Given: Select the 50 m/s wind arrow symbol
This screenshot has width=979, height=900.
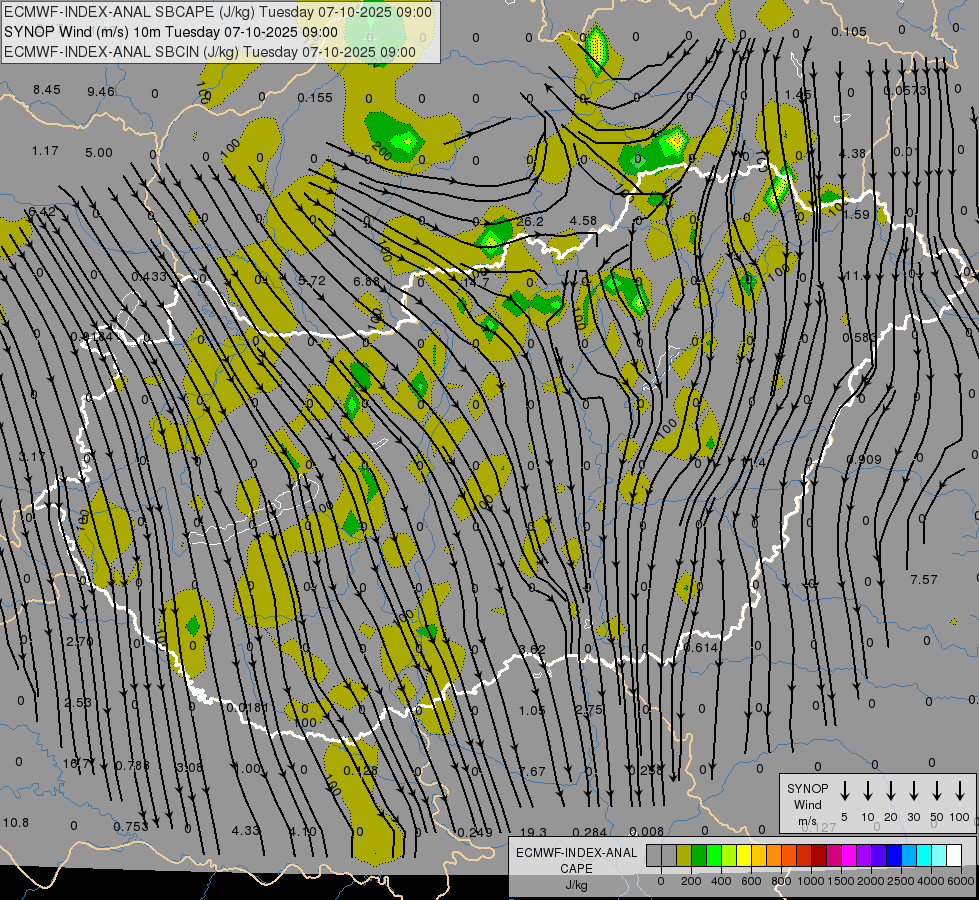Looking at the screenshot, I should pyautogui.click(x=937, y=791).
